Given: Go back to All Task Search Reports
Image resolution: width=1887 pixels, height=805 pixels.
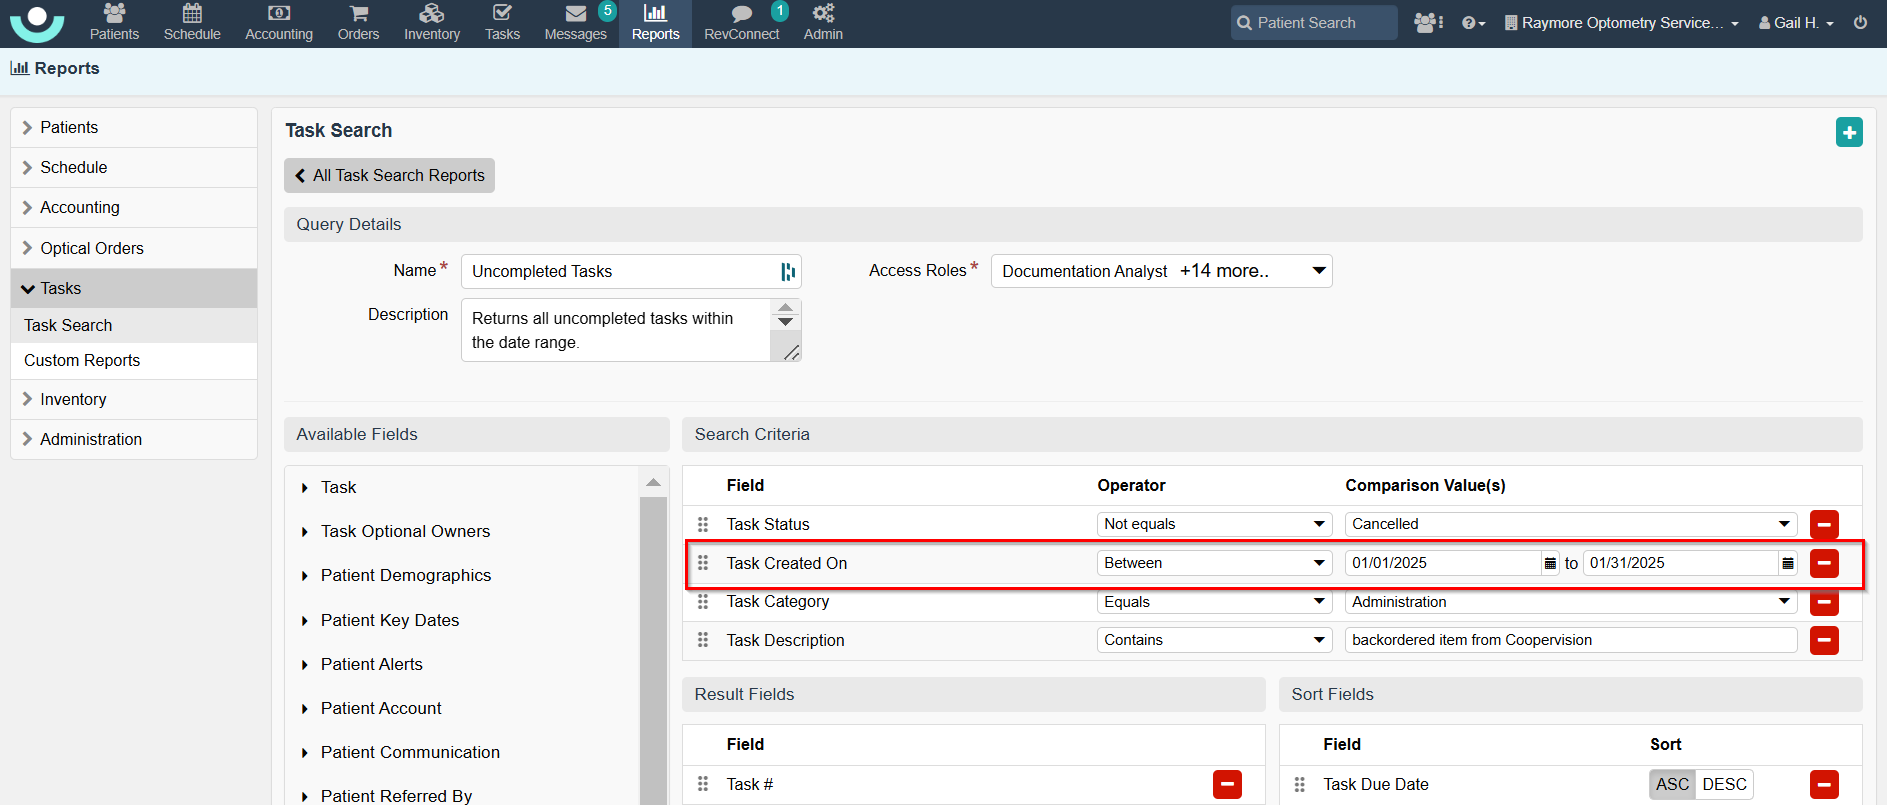Looking at the screenshot, I should 389,175.
